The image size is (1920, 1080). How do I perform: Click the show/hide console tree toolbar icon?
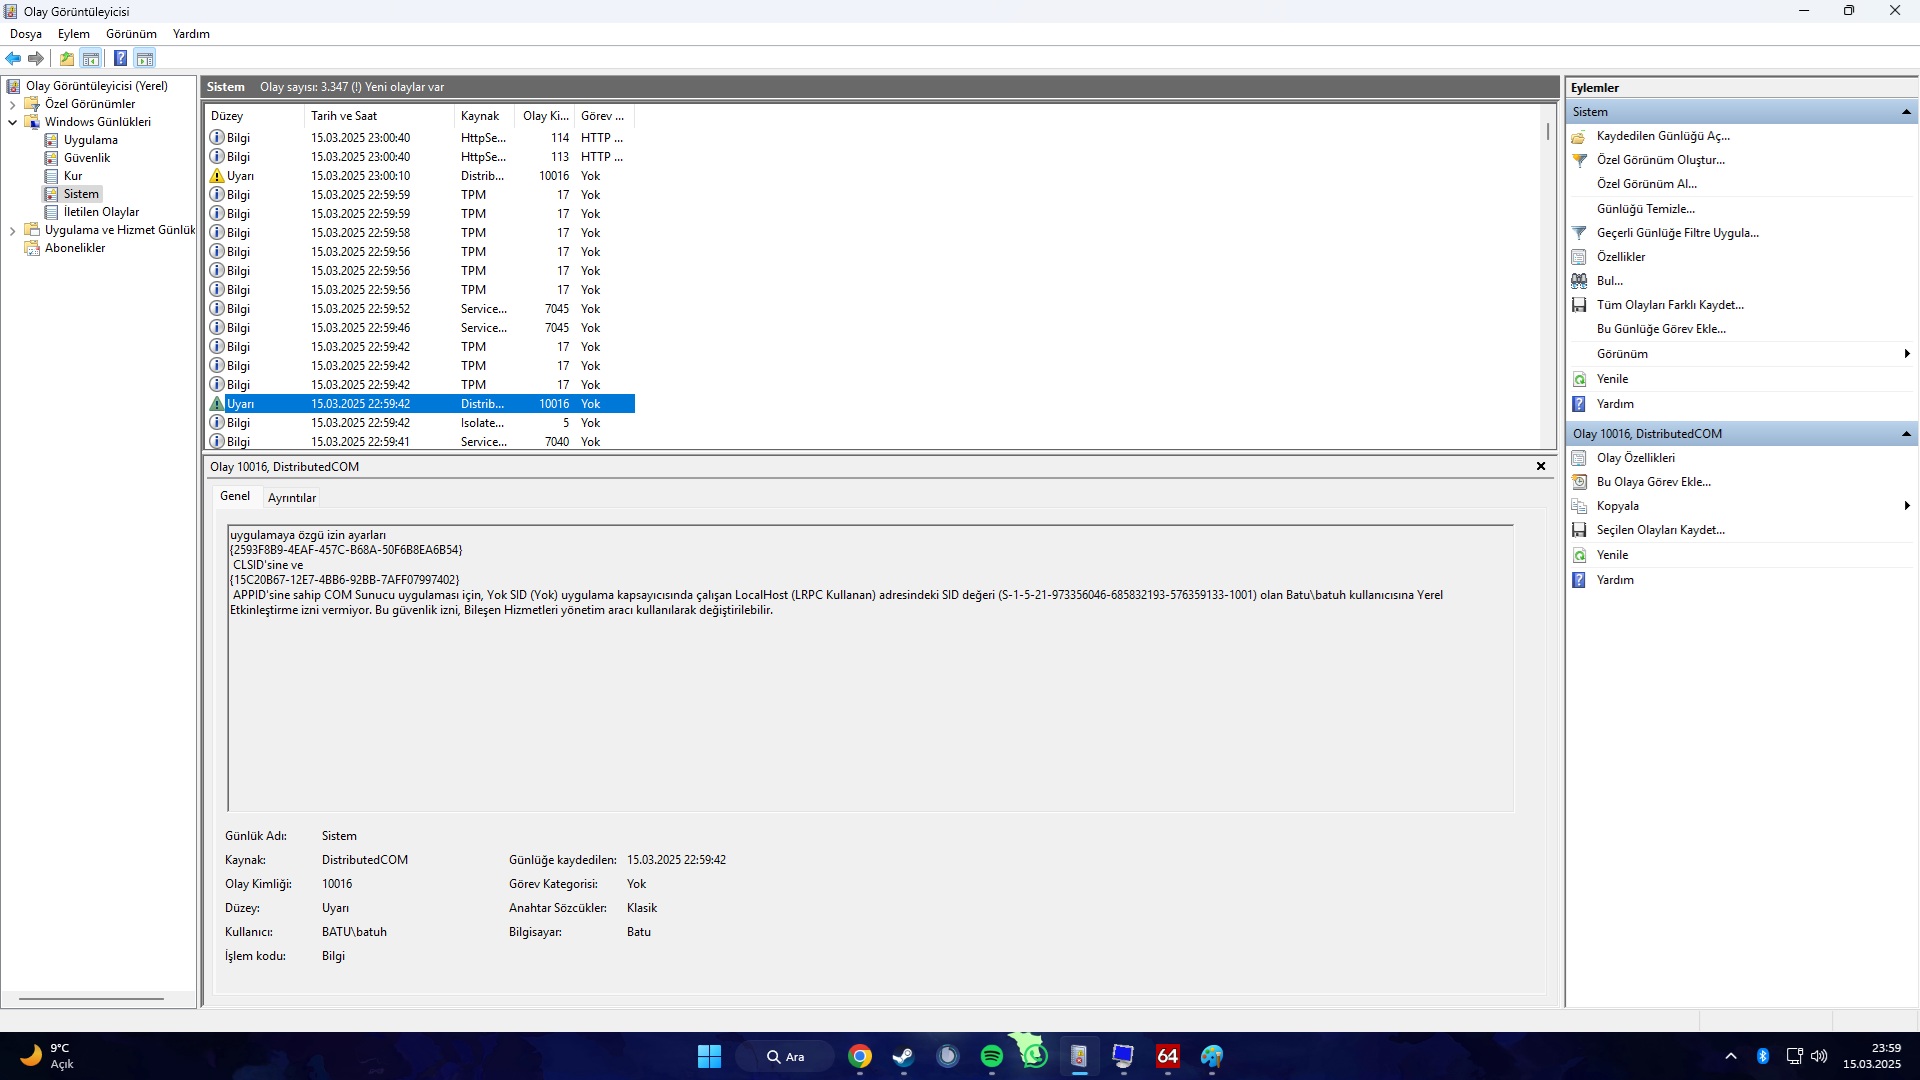click(x=91, y=59)
